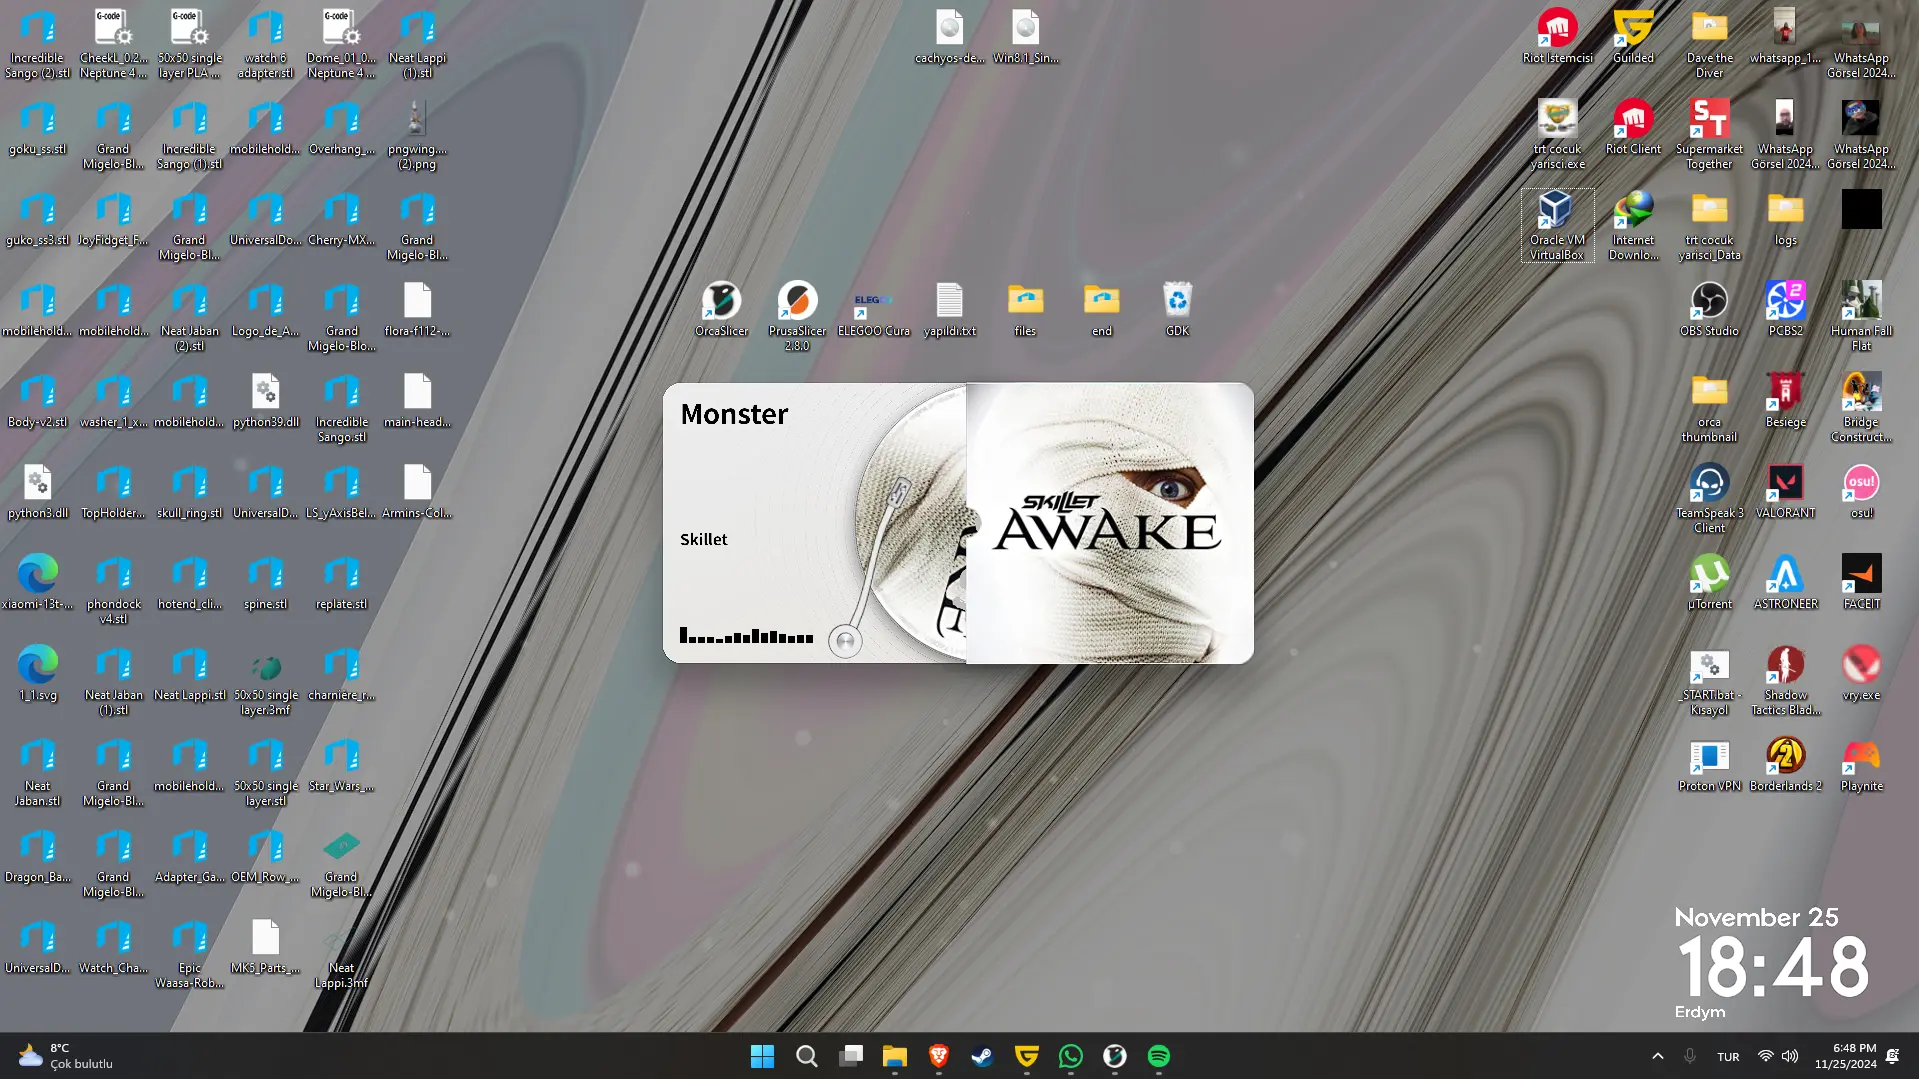
Task: Open Spotify from the taskbar
Action: tap(1158, 1056)
